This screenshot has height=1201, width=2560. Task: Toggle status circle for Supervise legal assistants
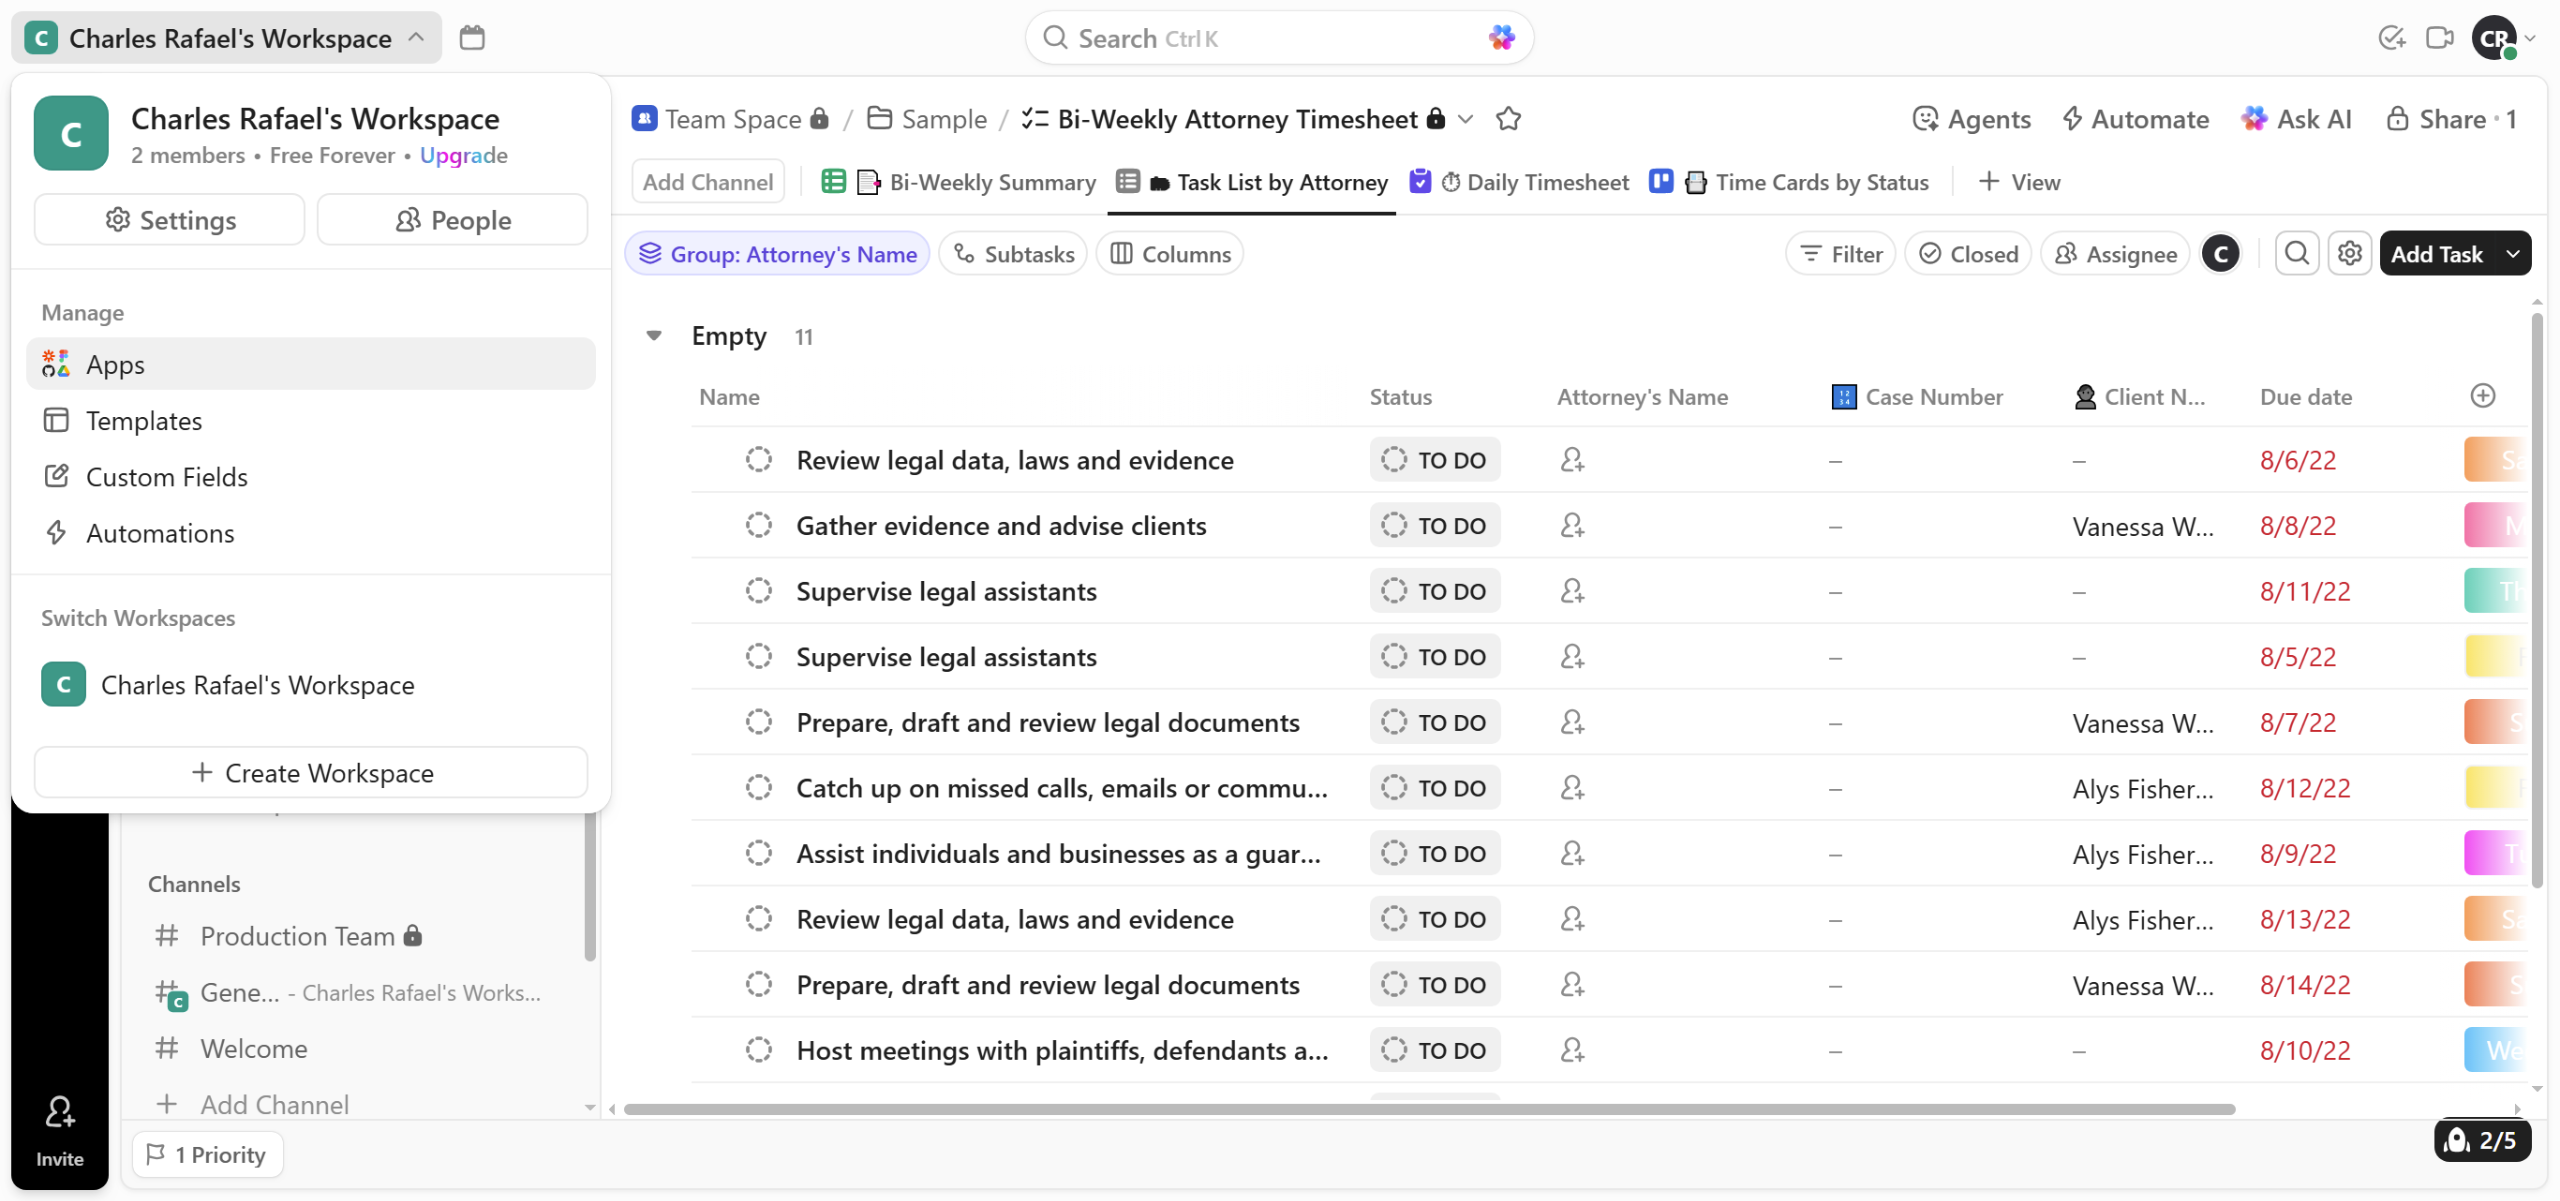click(x=759, y=591)
